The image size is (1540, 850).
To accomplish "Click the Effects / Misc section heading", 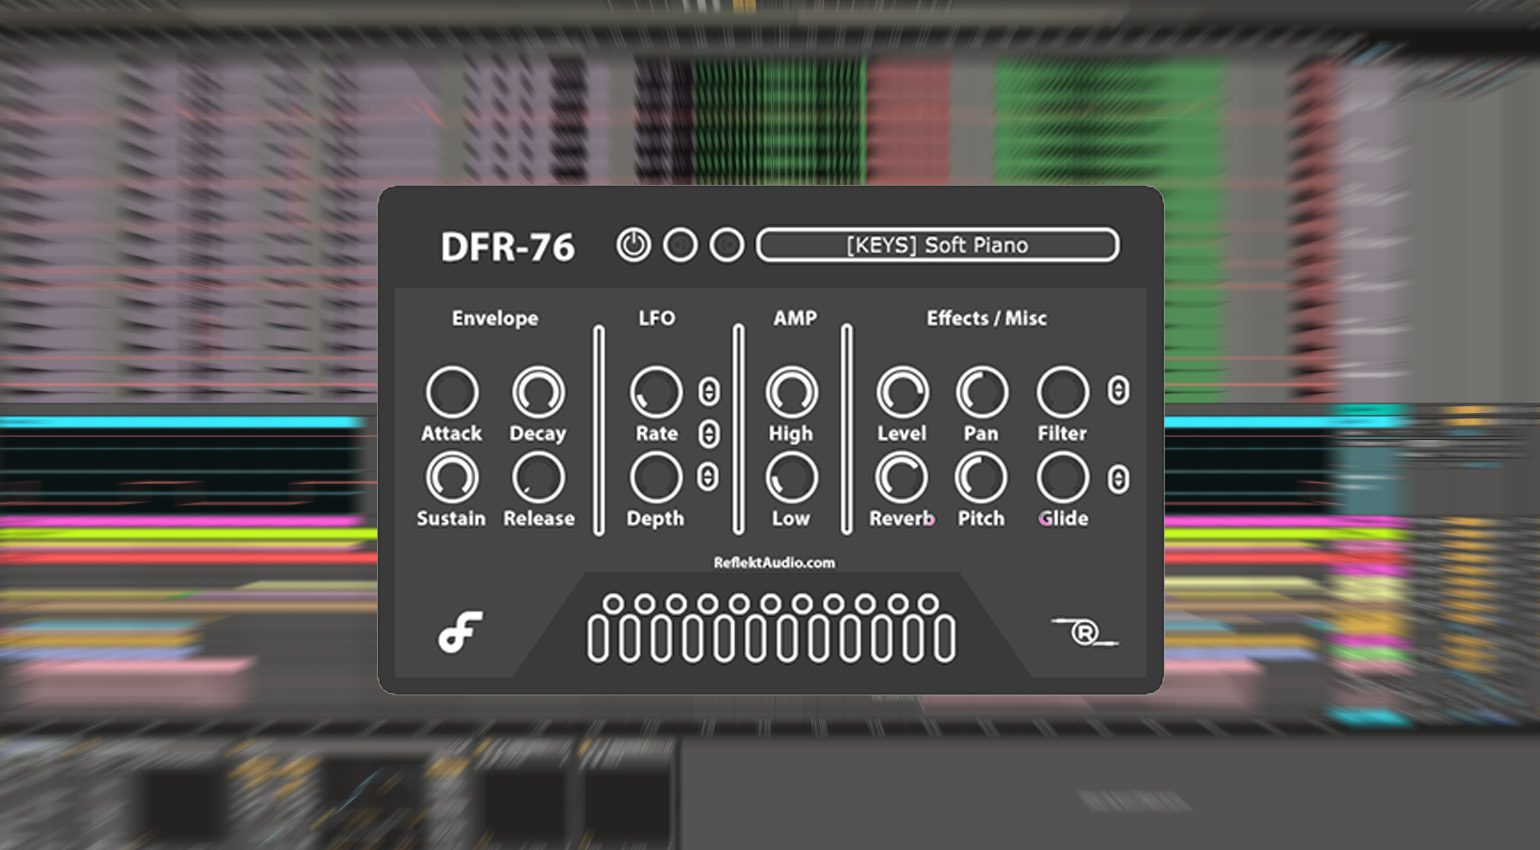I will point(987,318).
